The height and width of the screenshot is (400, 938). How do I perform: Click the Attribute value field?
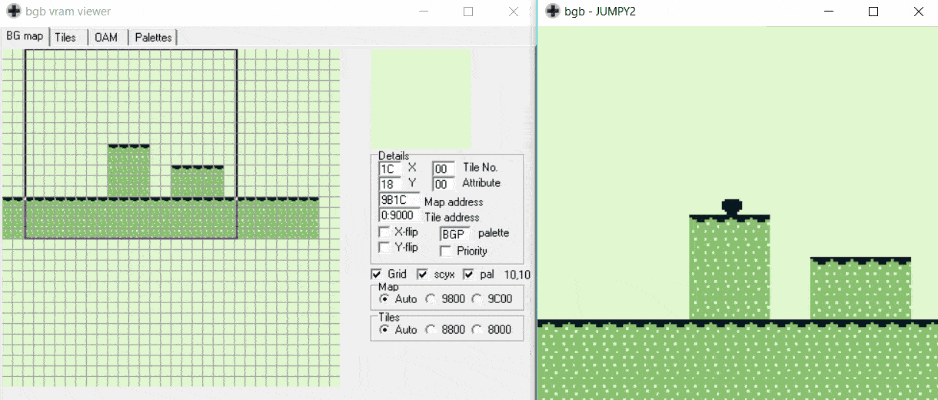(443, 184)
